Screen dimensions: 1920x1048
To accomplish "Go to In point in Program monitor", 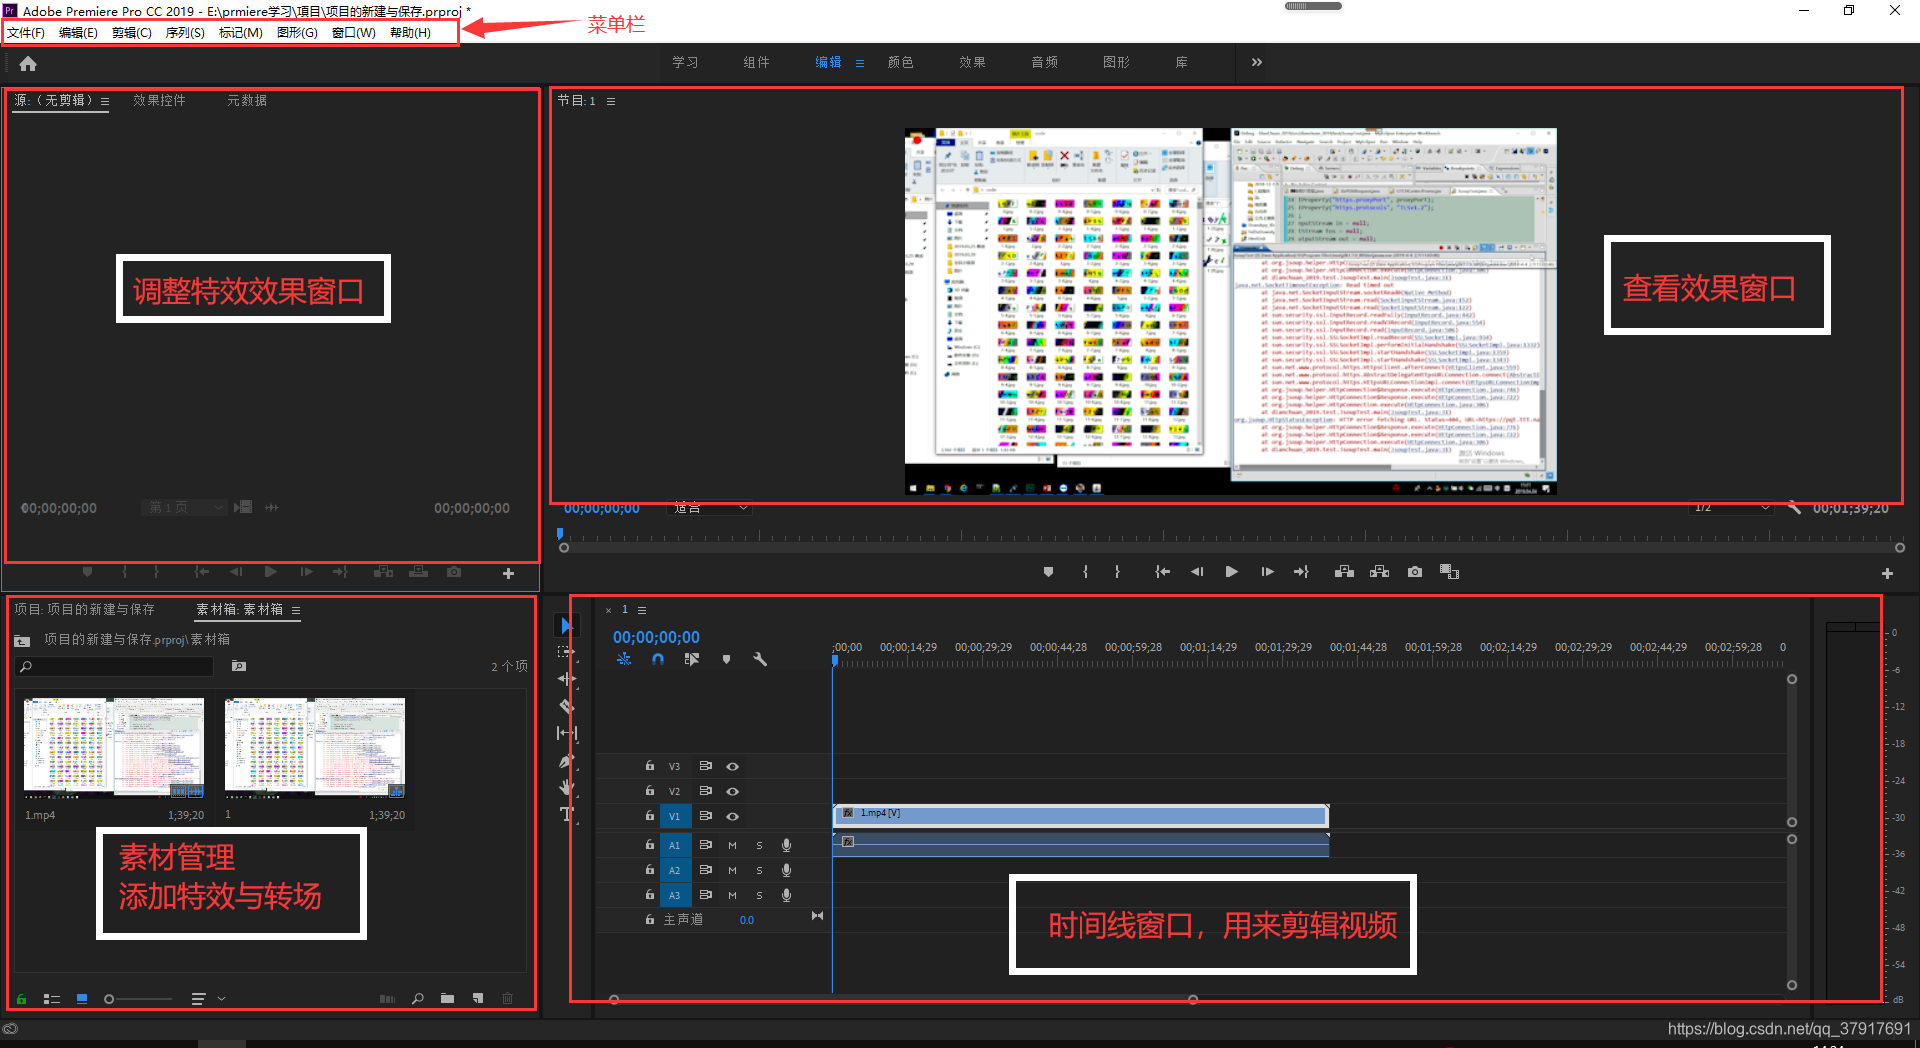I will tap(1162, 572).
